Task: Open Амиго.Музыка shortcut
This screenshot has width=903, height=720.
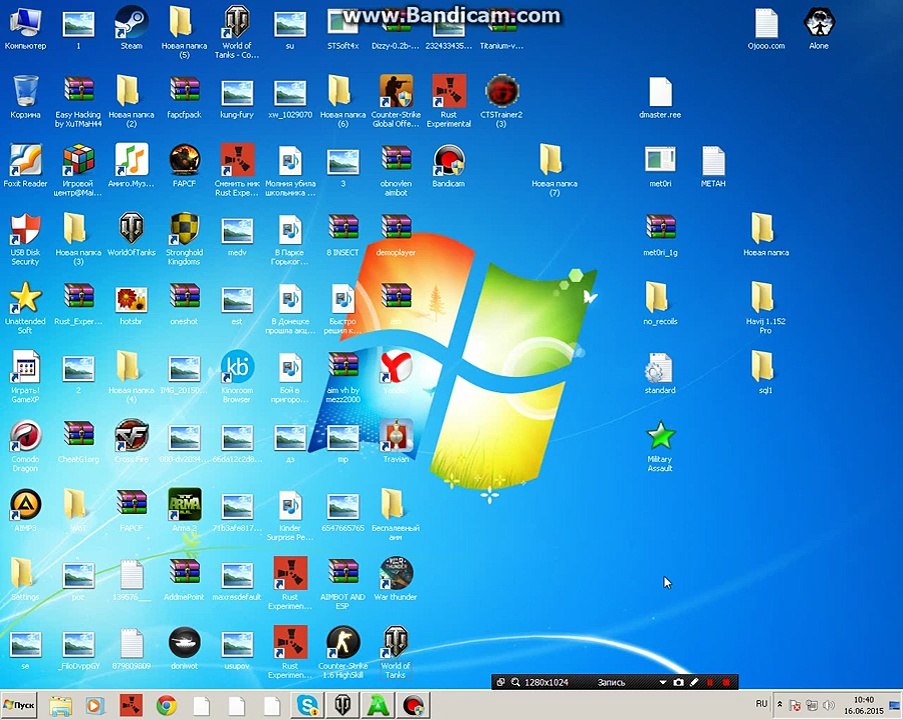Action: pos(131,166)
